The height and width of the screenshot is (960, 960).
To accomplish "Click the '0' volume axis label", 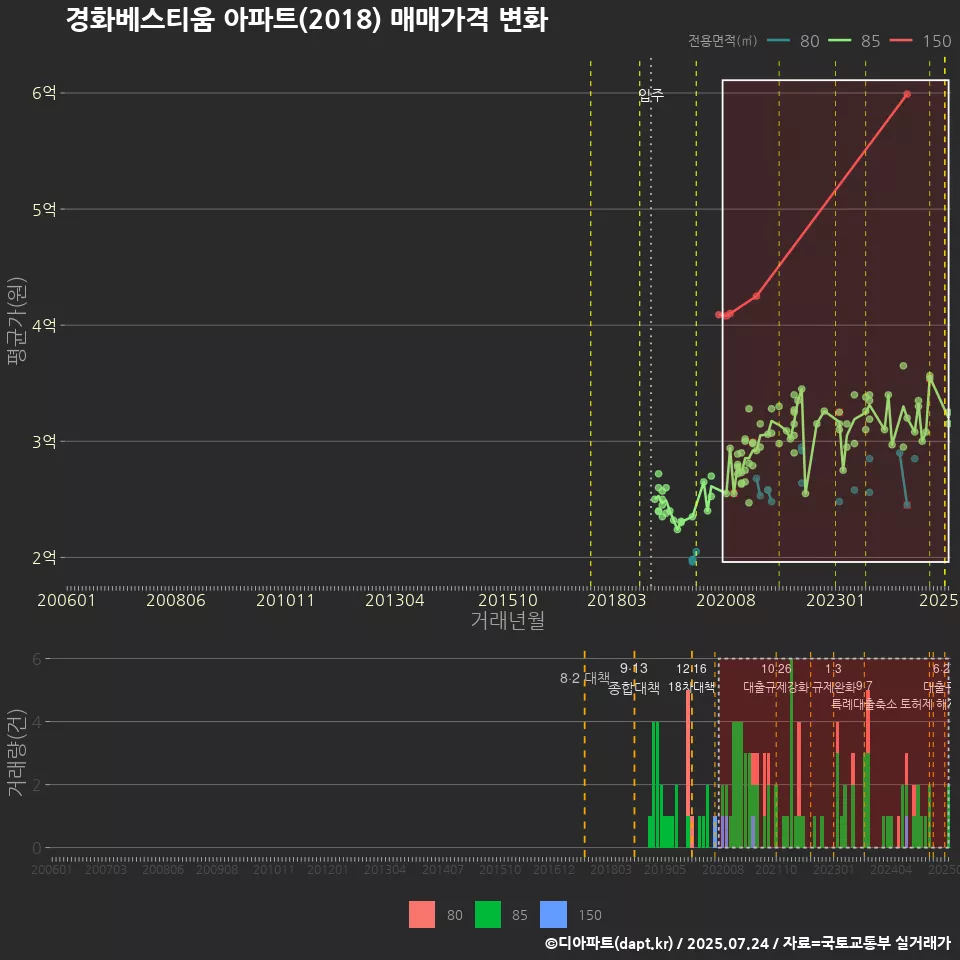I will pyautogui.click(x=37, y=848).
